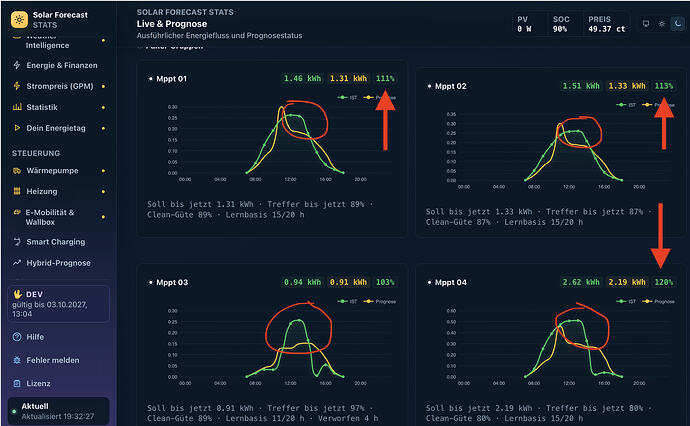Click the Treffer bis jetzt 89% text
This screenshot has width=690, height=426.
[316, 204]
